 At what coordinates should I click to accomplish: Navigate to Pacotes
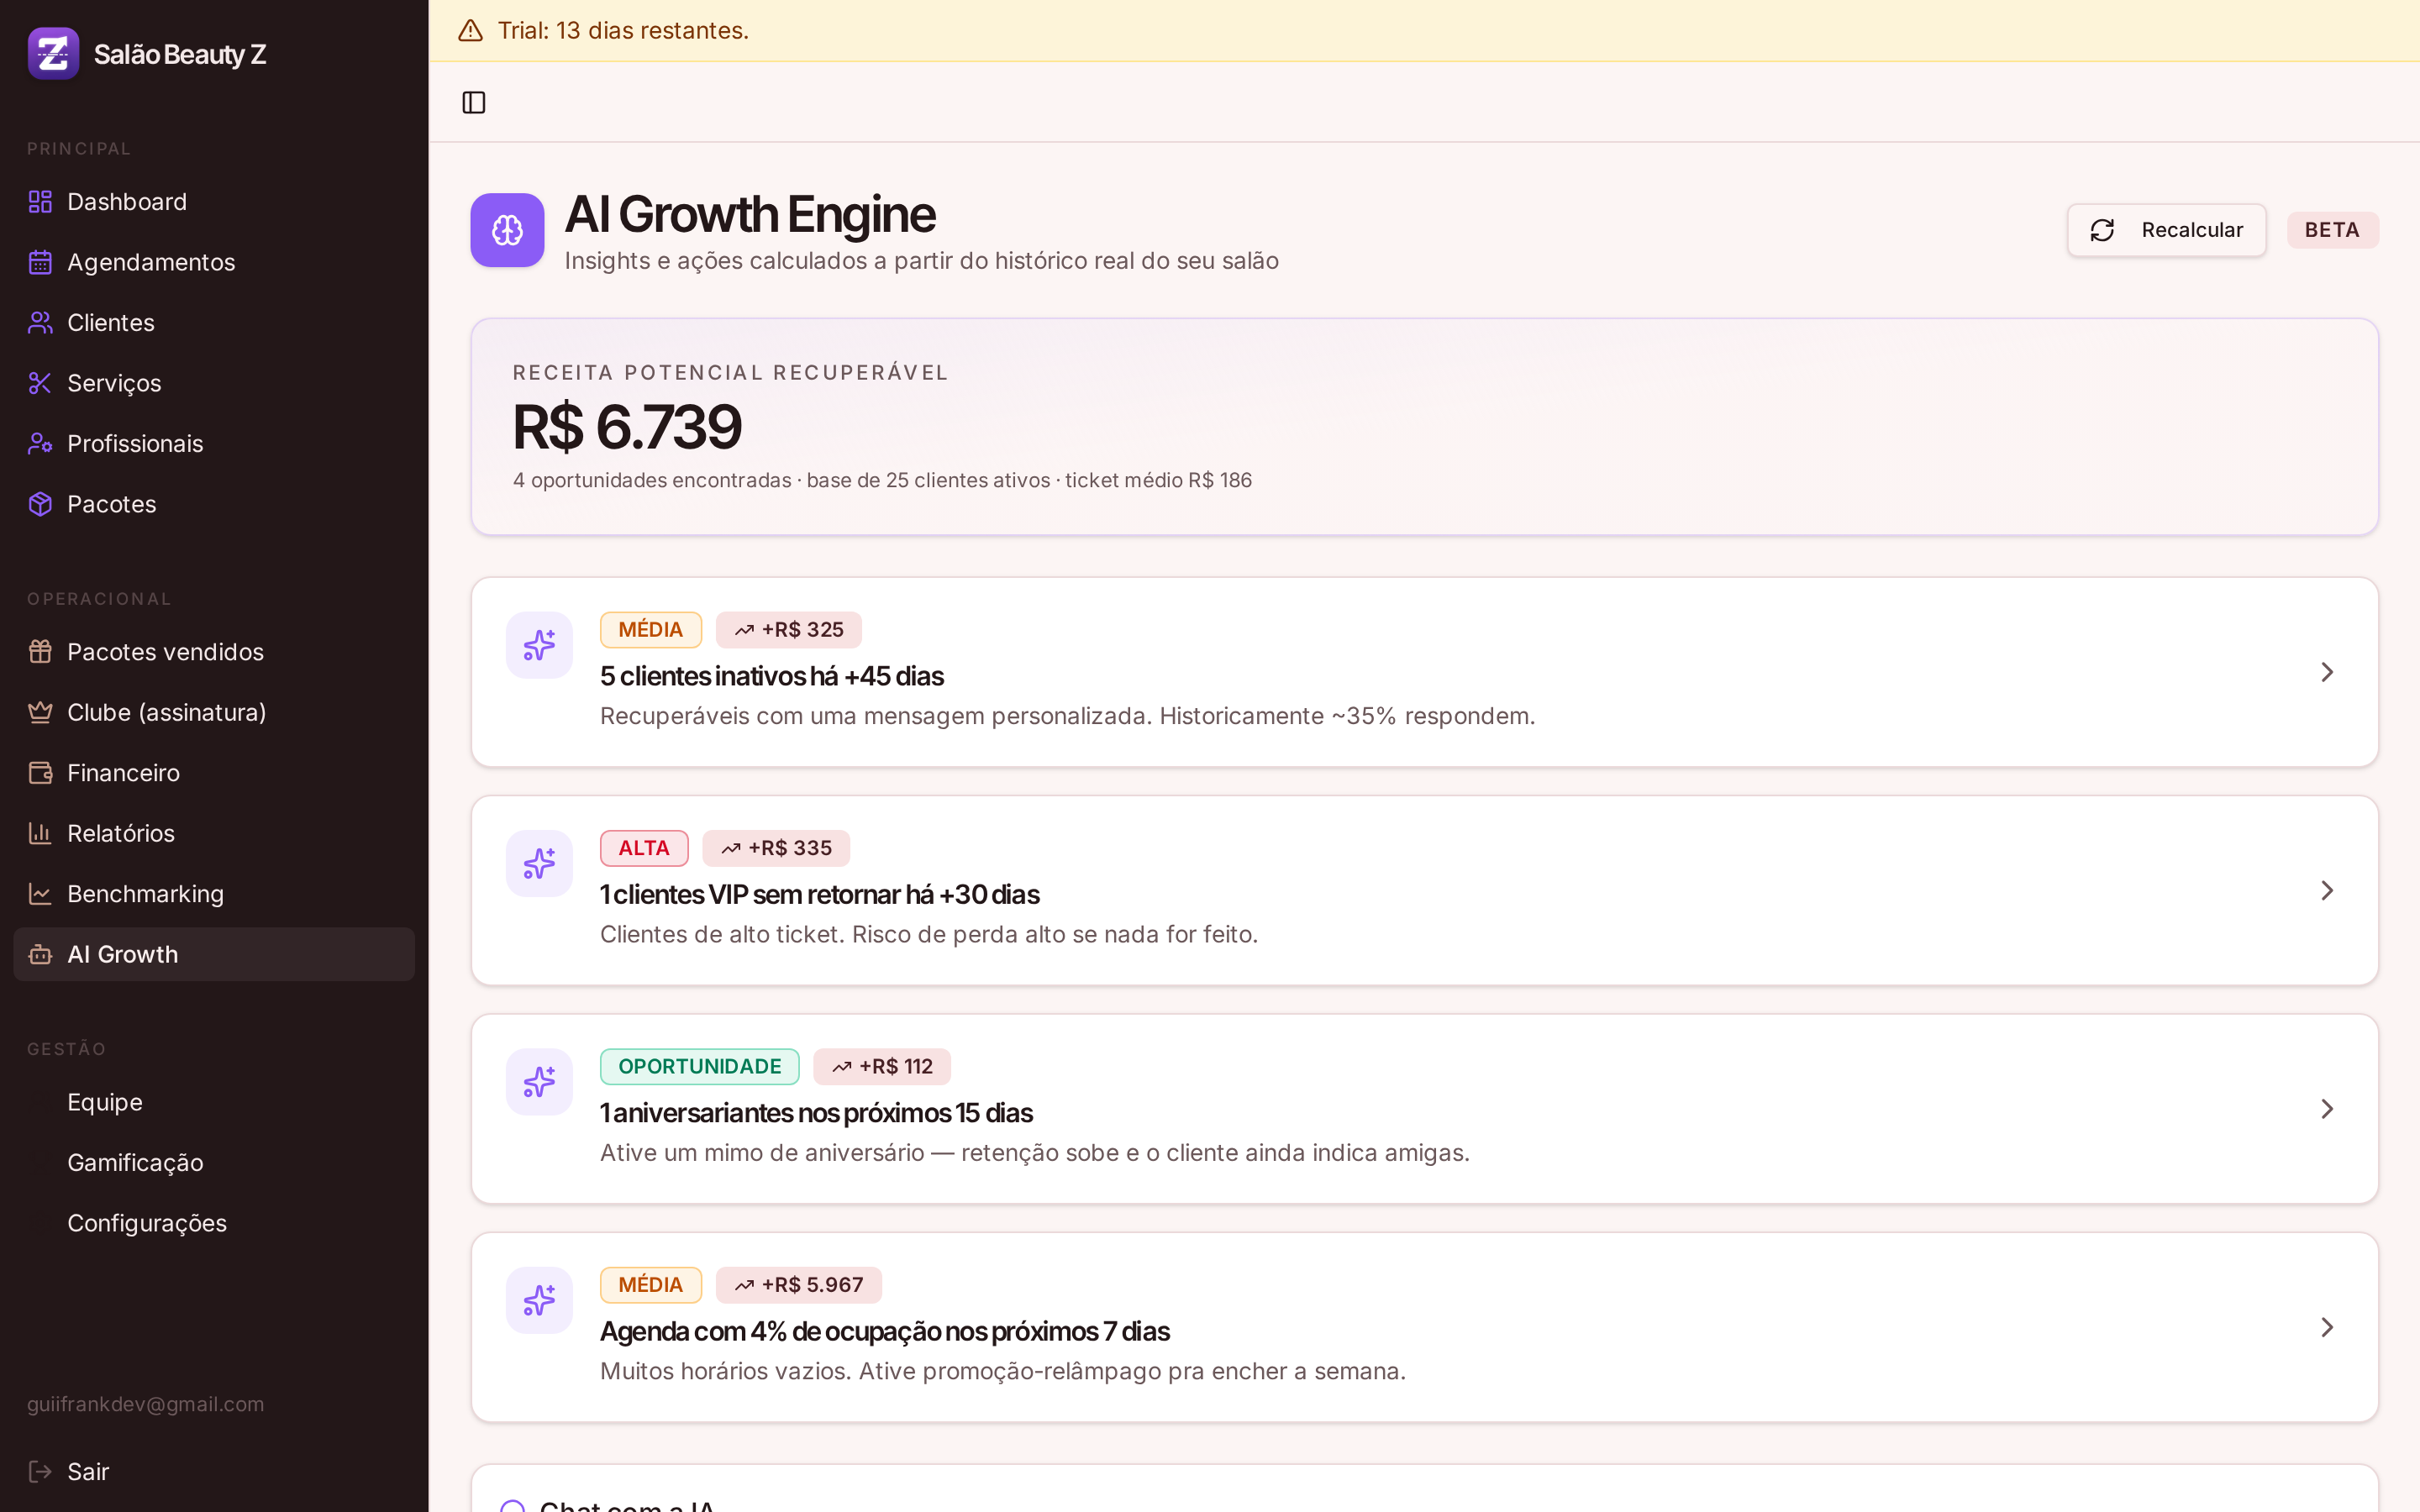coord(214,504)
